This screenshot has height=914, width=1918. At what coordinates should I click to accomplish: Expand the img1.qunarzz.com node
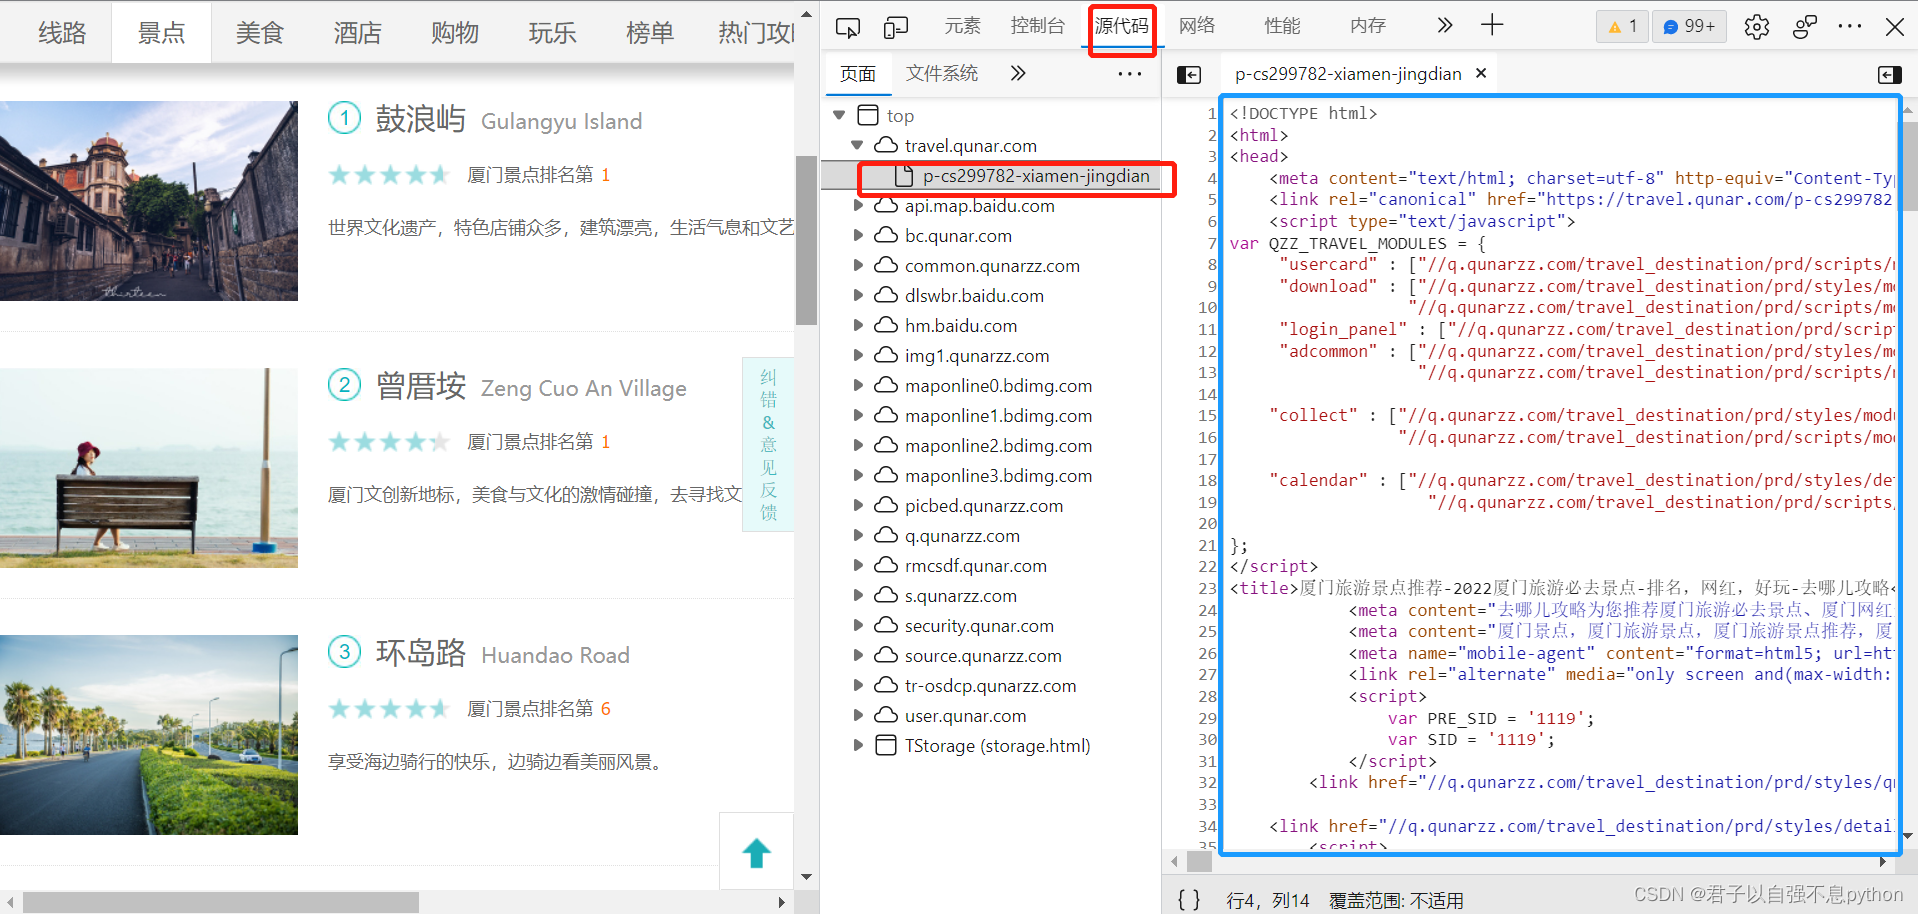click(858, 355)
